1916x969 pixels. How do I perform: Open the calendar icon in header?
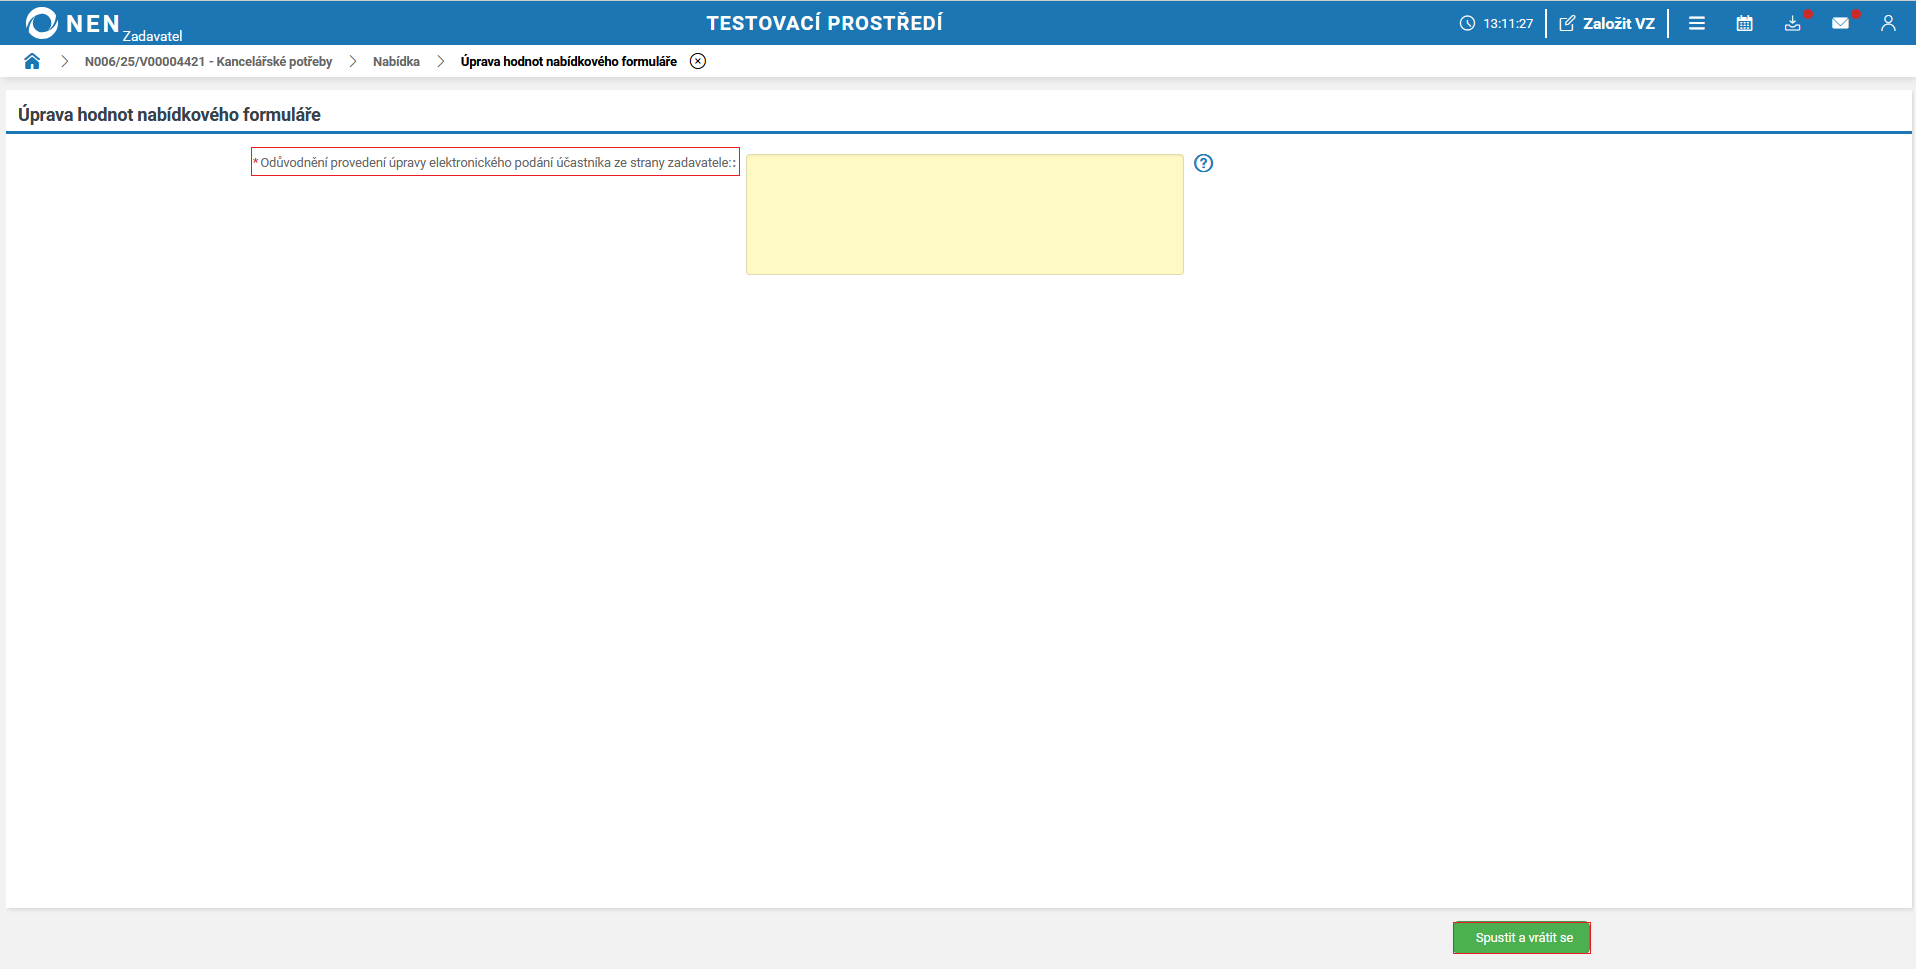(x=1745, y=23)
